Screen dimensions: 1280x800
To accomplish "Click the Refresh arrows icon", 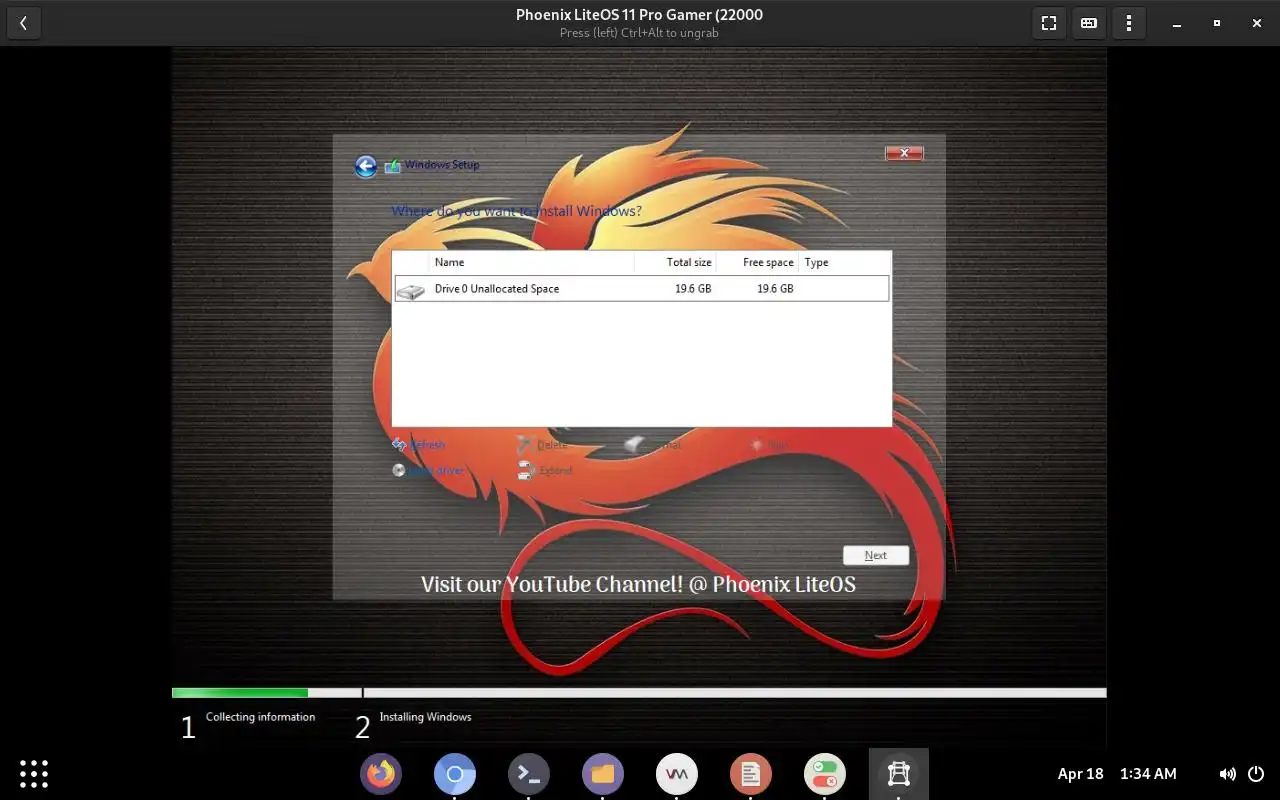I will tap(399, 445).
